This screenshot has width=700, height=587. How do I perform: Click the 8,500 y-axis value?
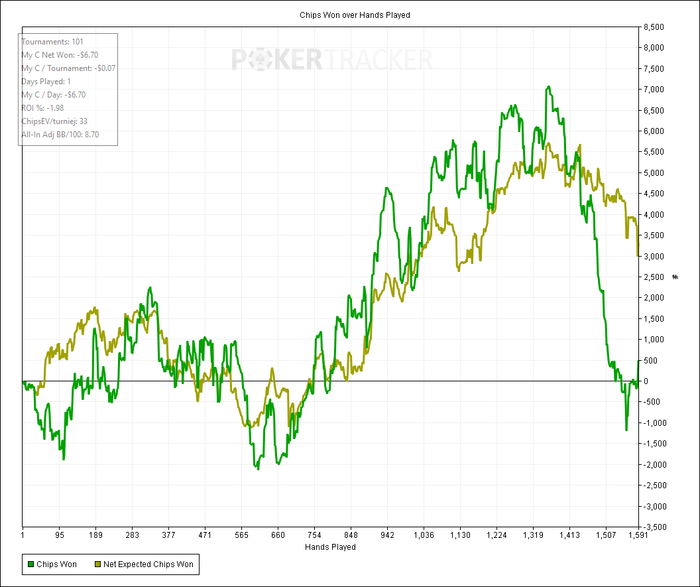pos(654,27)
